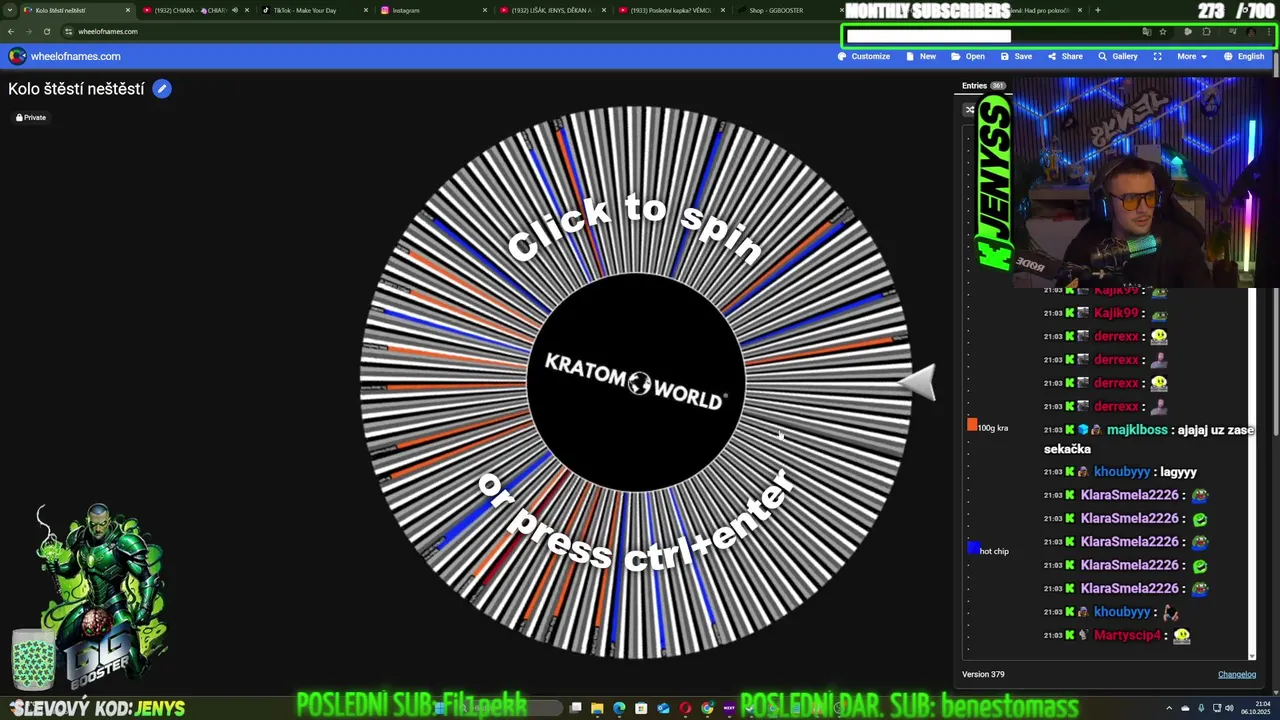This screenshot has width=1280, height=720.
Task: Close the TikTok browser tab
Action: point(366,10)
